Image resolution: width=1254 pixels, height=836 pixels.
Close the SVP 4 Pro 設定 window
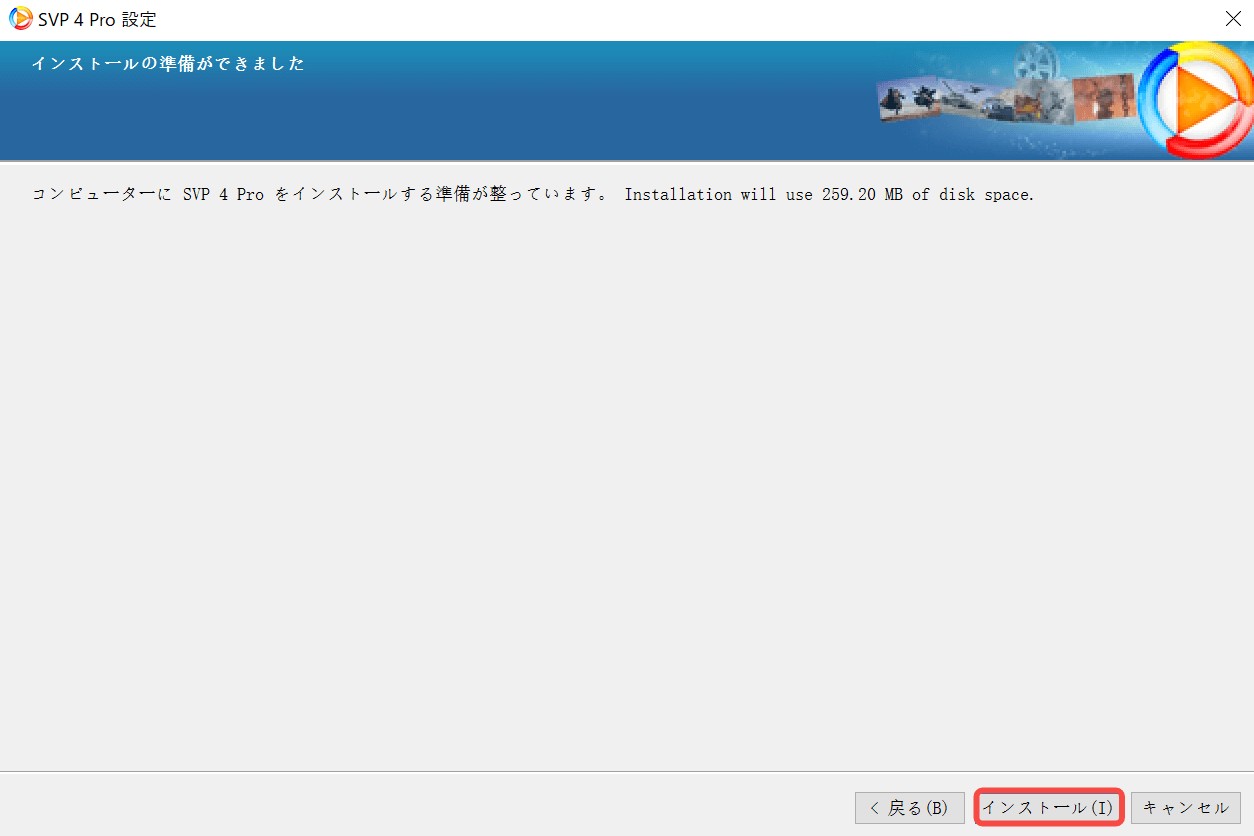tap(1232, 19)
